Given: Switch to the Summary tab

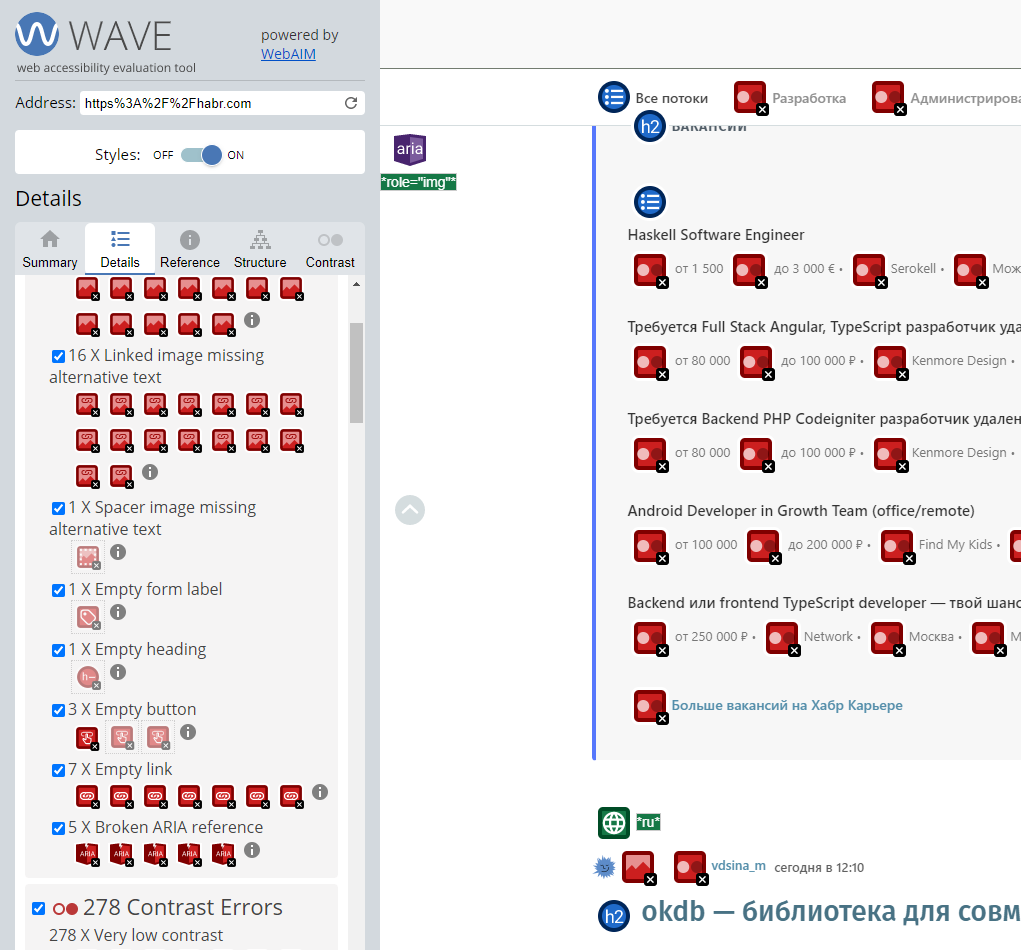Looking at the screenshot, I should click(x=49, y=249).
